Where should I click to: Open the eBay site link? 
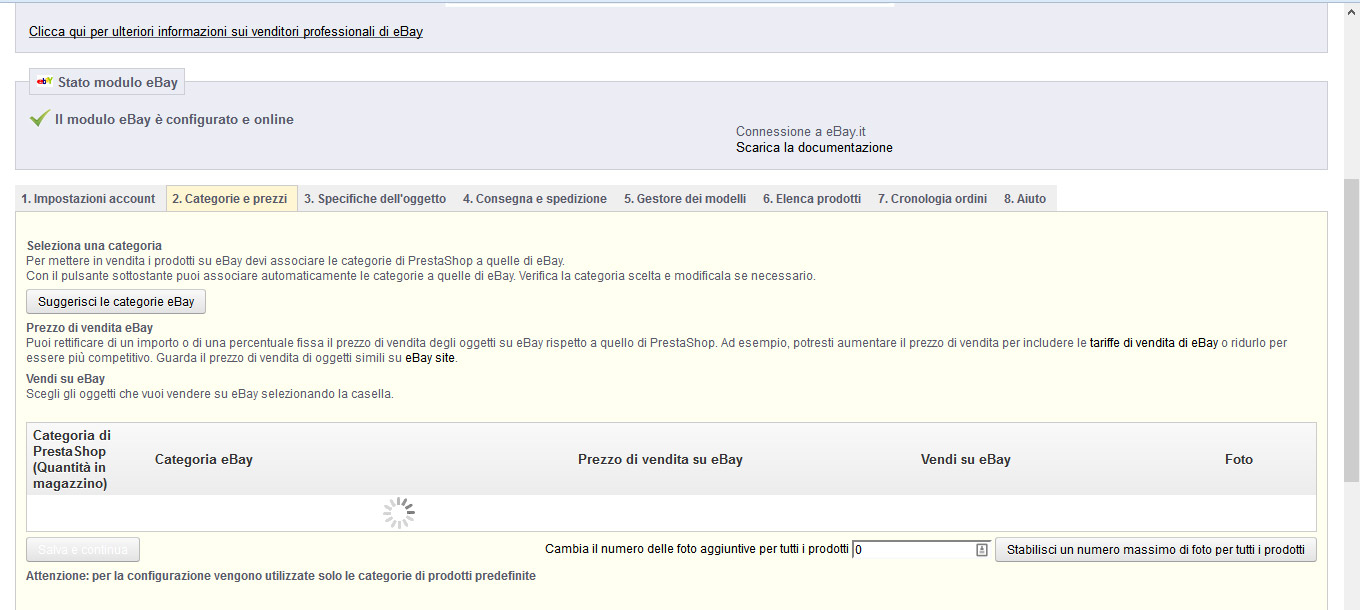[430, 358]
